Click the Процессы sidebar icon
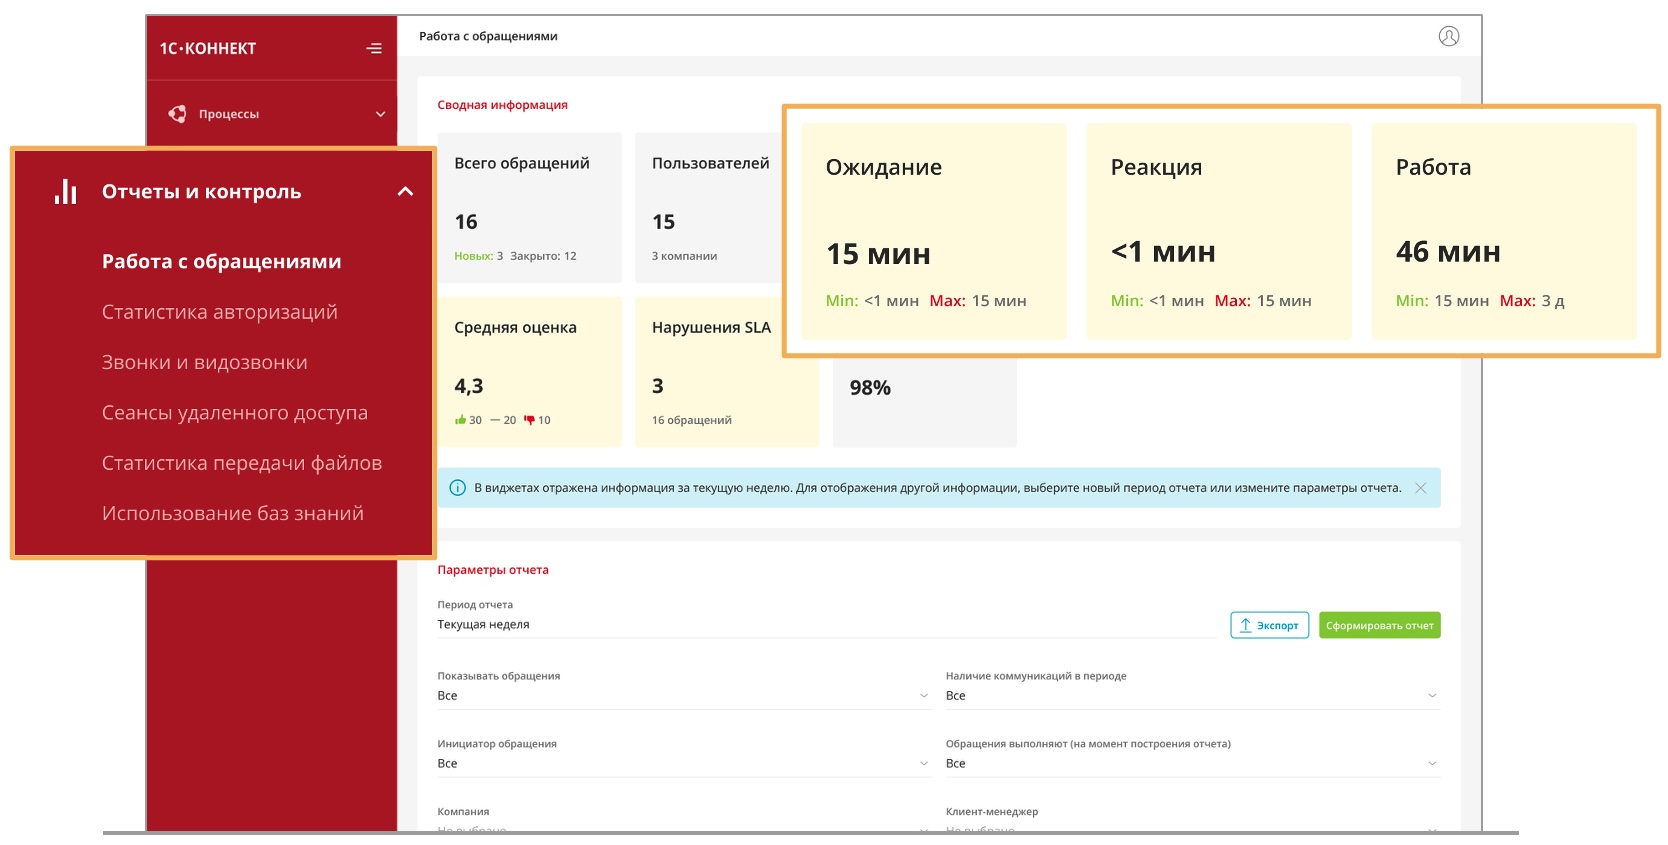The height and width of the screenshot is (845, 1668). (x=177, y=114)
